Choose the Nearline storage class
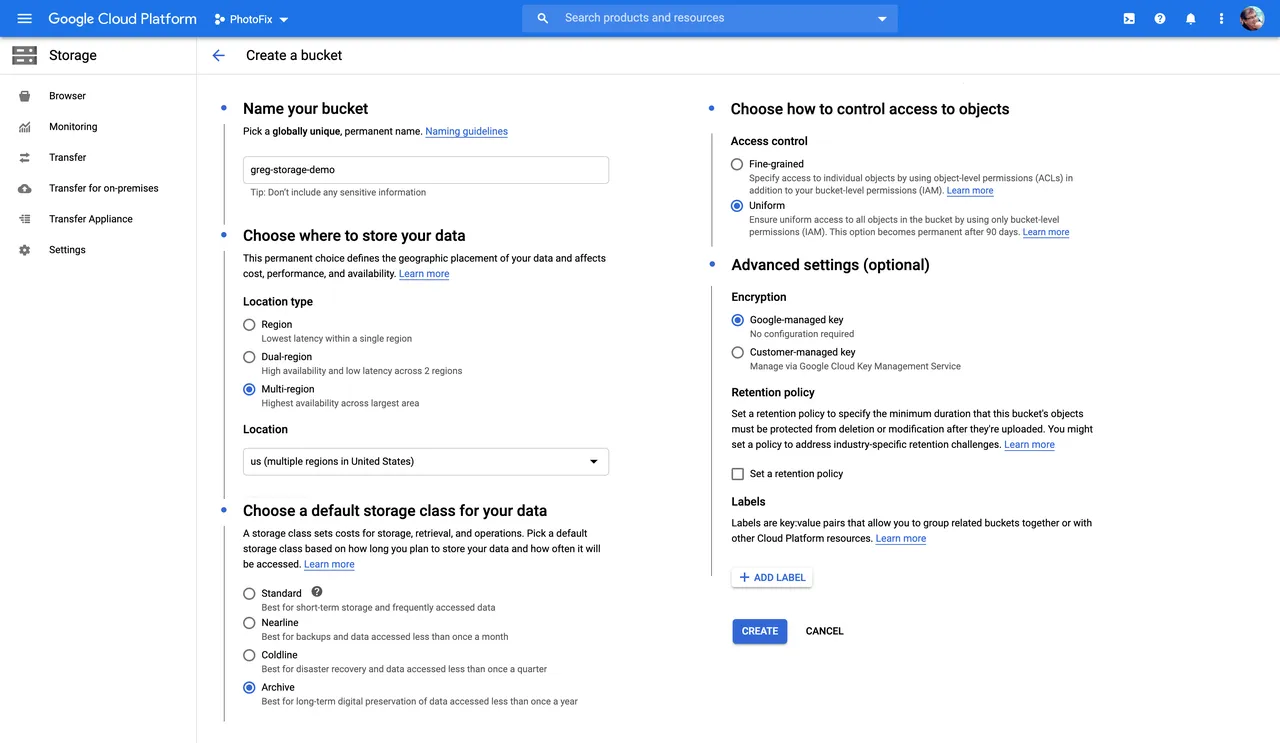The image size is (1280, 743). click(250, 623)
